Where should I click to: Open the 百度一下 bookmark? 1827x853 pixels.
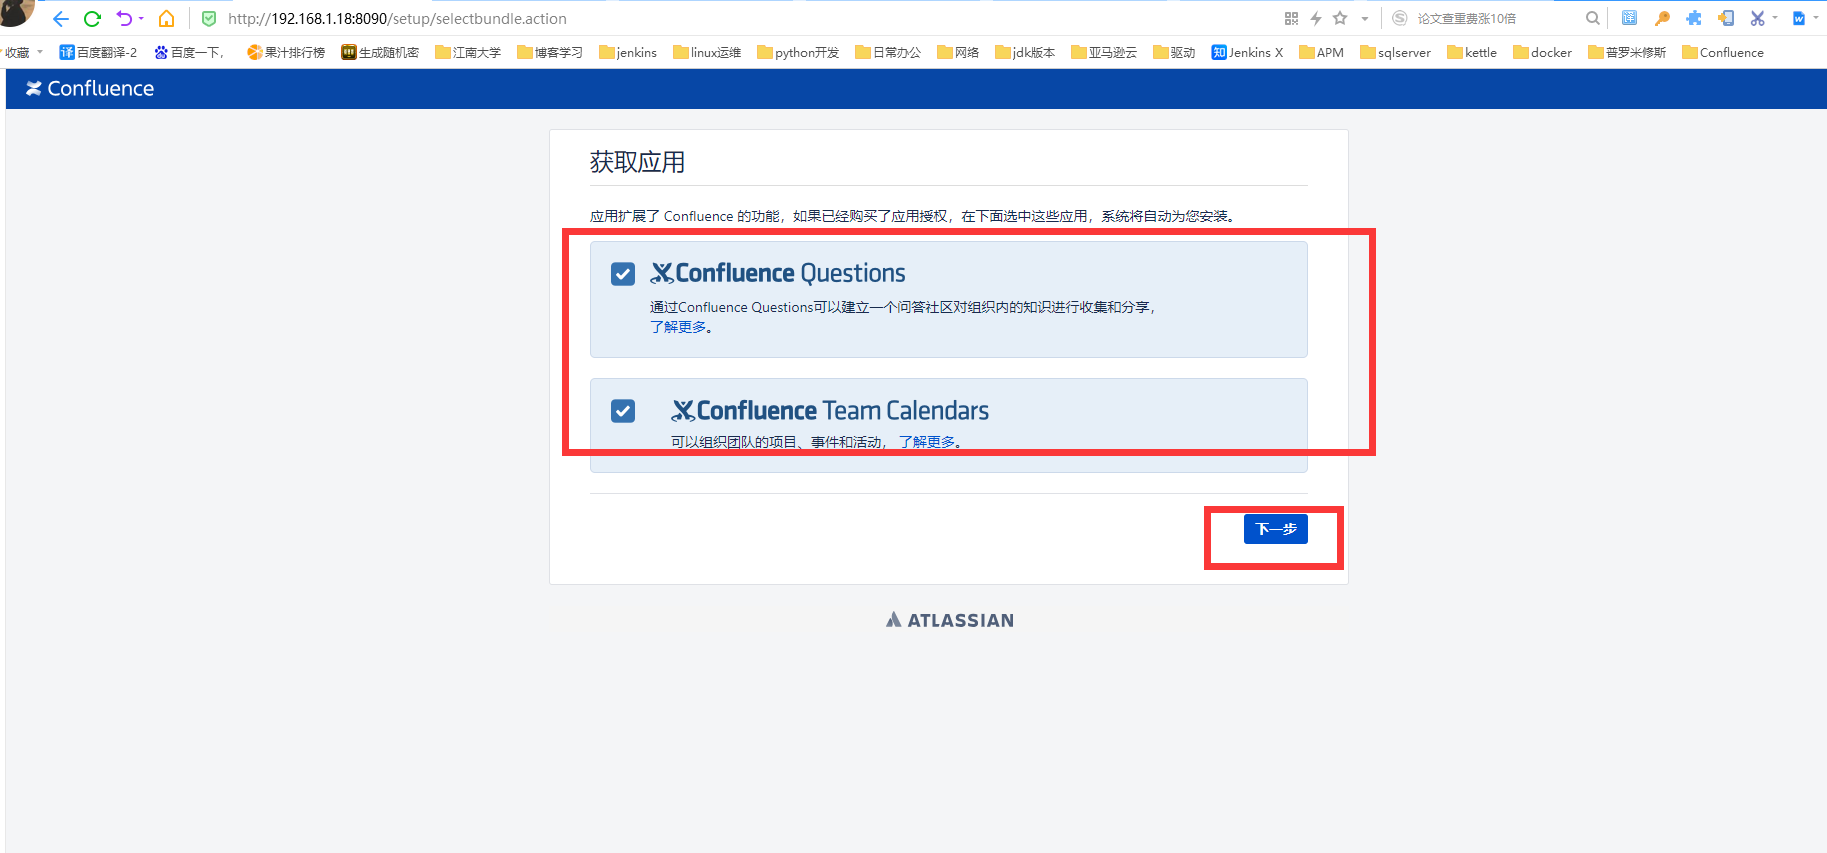(x=189, y=53)
